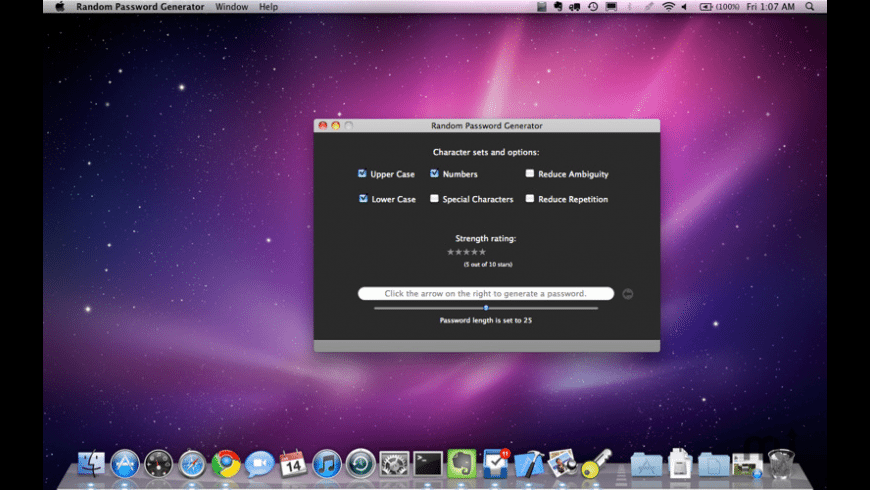The width and height of the screenshot is (870, 490).
Task: Toggle the Upper Case checkbox
Action: click(362, 174)
